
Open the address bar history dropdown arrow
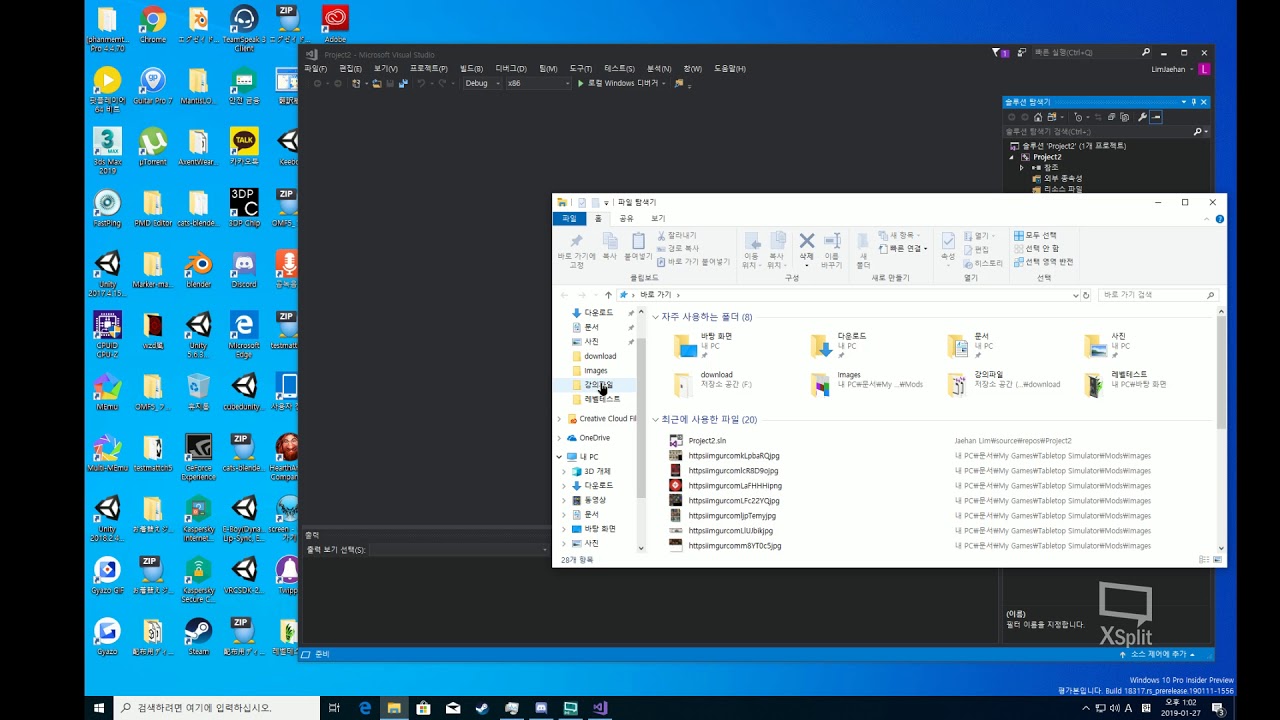tap(1075, 295)
